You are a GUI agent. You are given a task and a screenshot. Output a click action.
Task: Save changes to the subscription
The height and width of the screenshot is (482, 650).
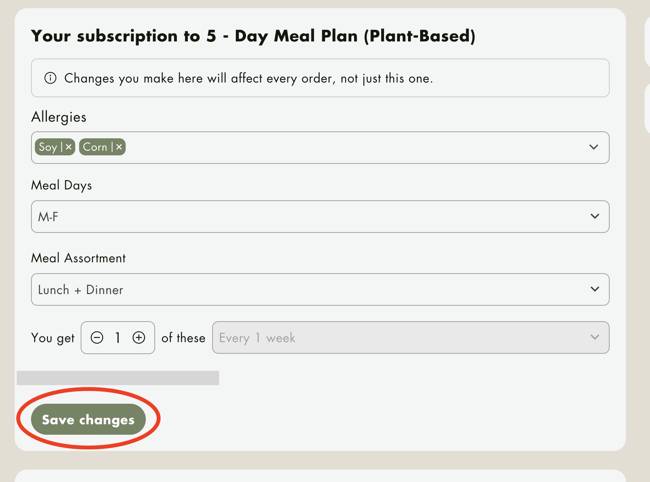click(x=88, y=419)
